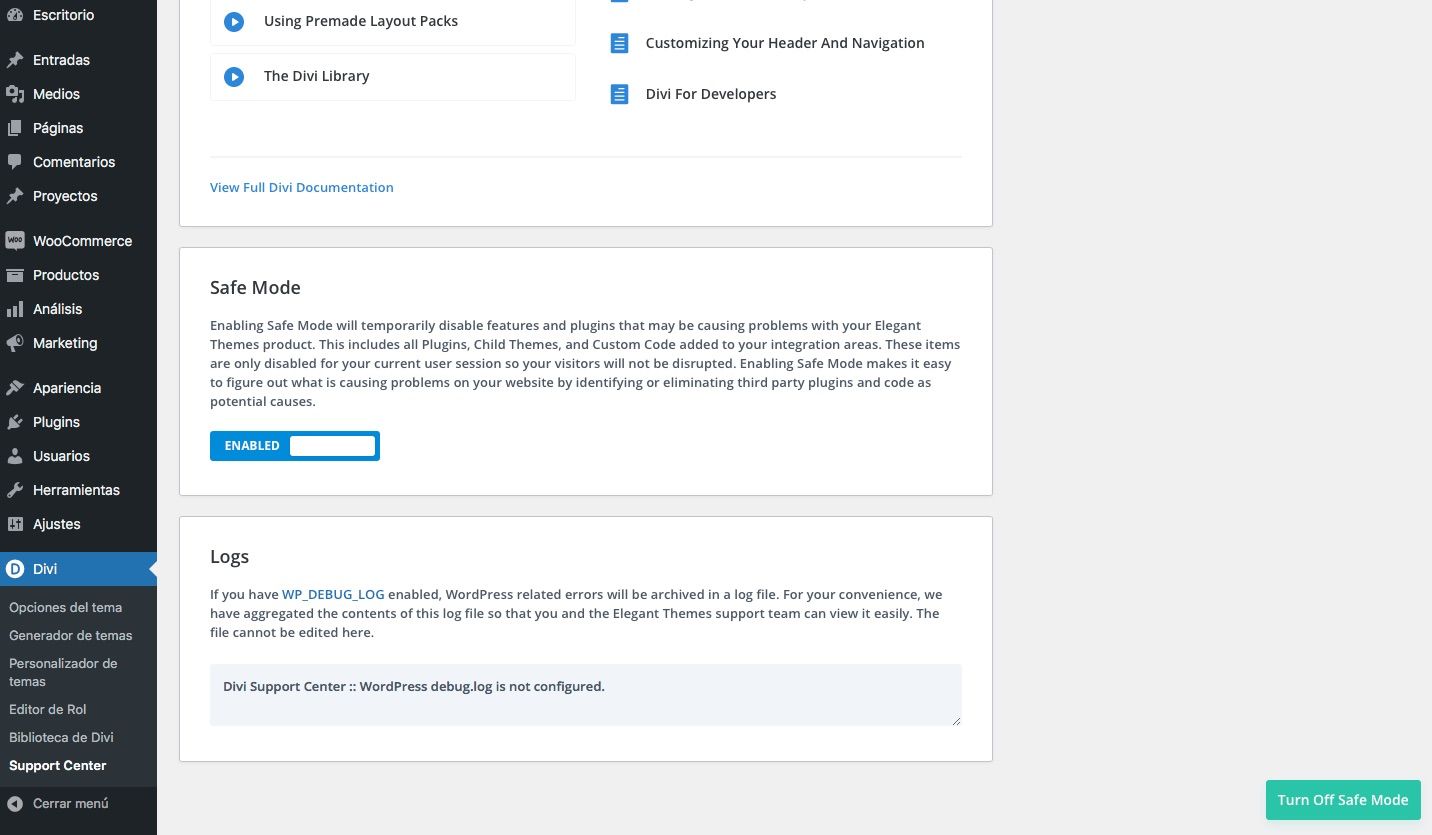The height and width of the screenshot is (835, 1432).
Task: Open Plugins via its plug icon
Action: tap(15, 422)
